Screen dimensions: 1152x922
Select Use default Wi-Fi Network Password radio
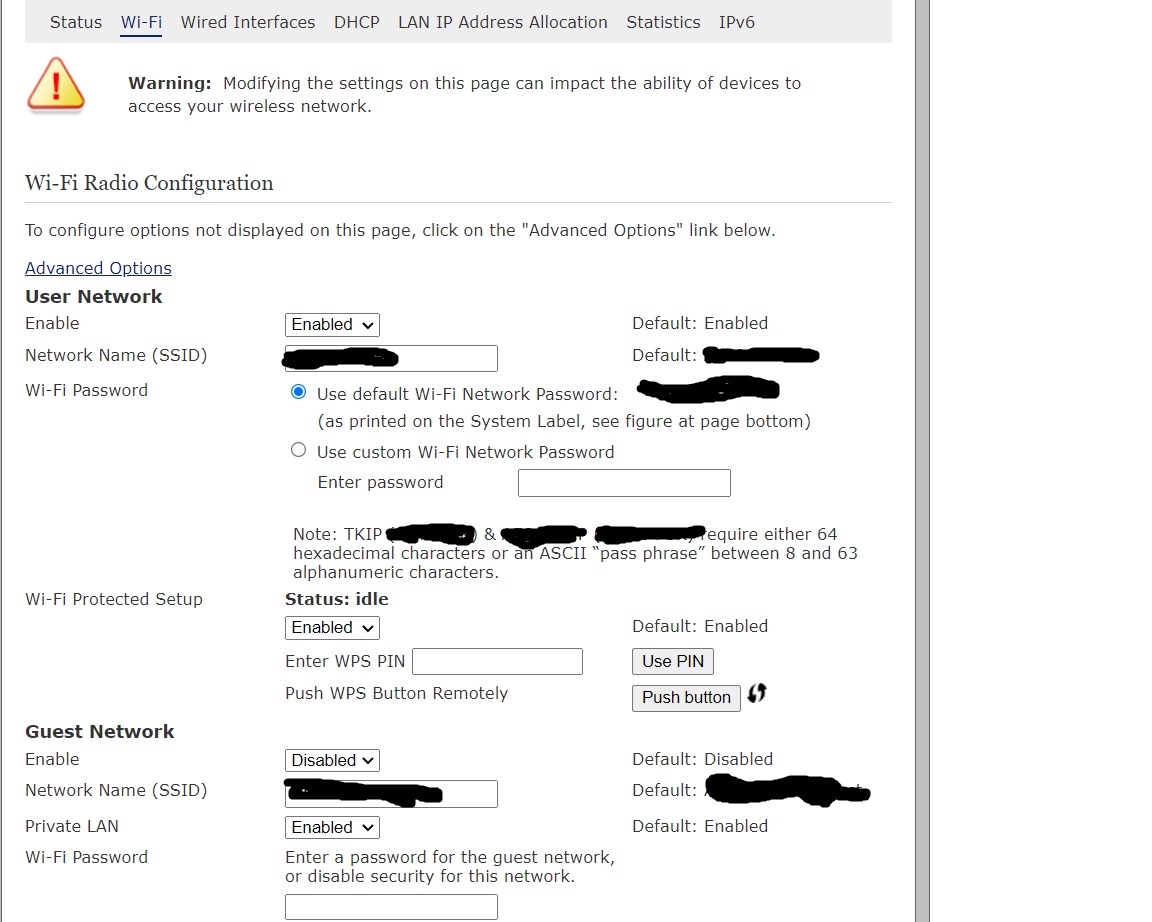pos(298,391)
